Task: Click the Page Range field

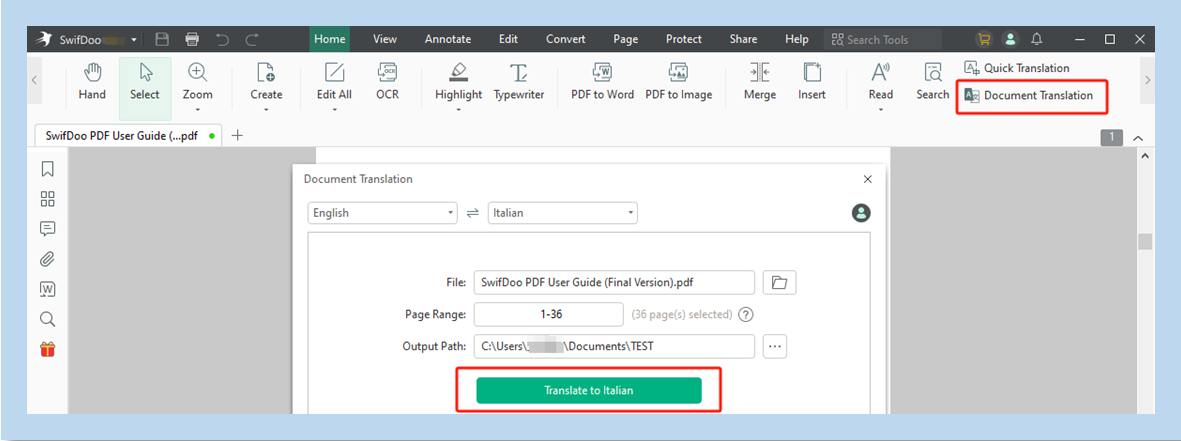Action: (x=548, y=315)
